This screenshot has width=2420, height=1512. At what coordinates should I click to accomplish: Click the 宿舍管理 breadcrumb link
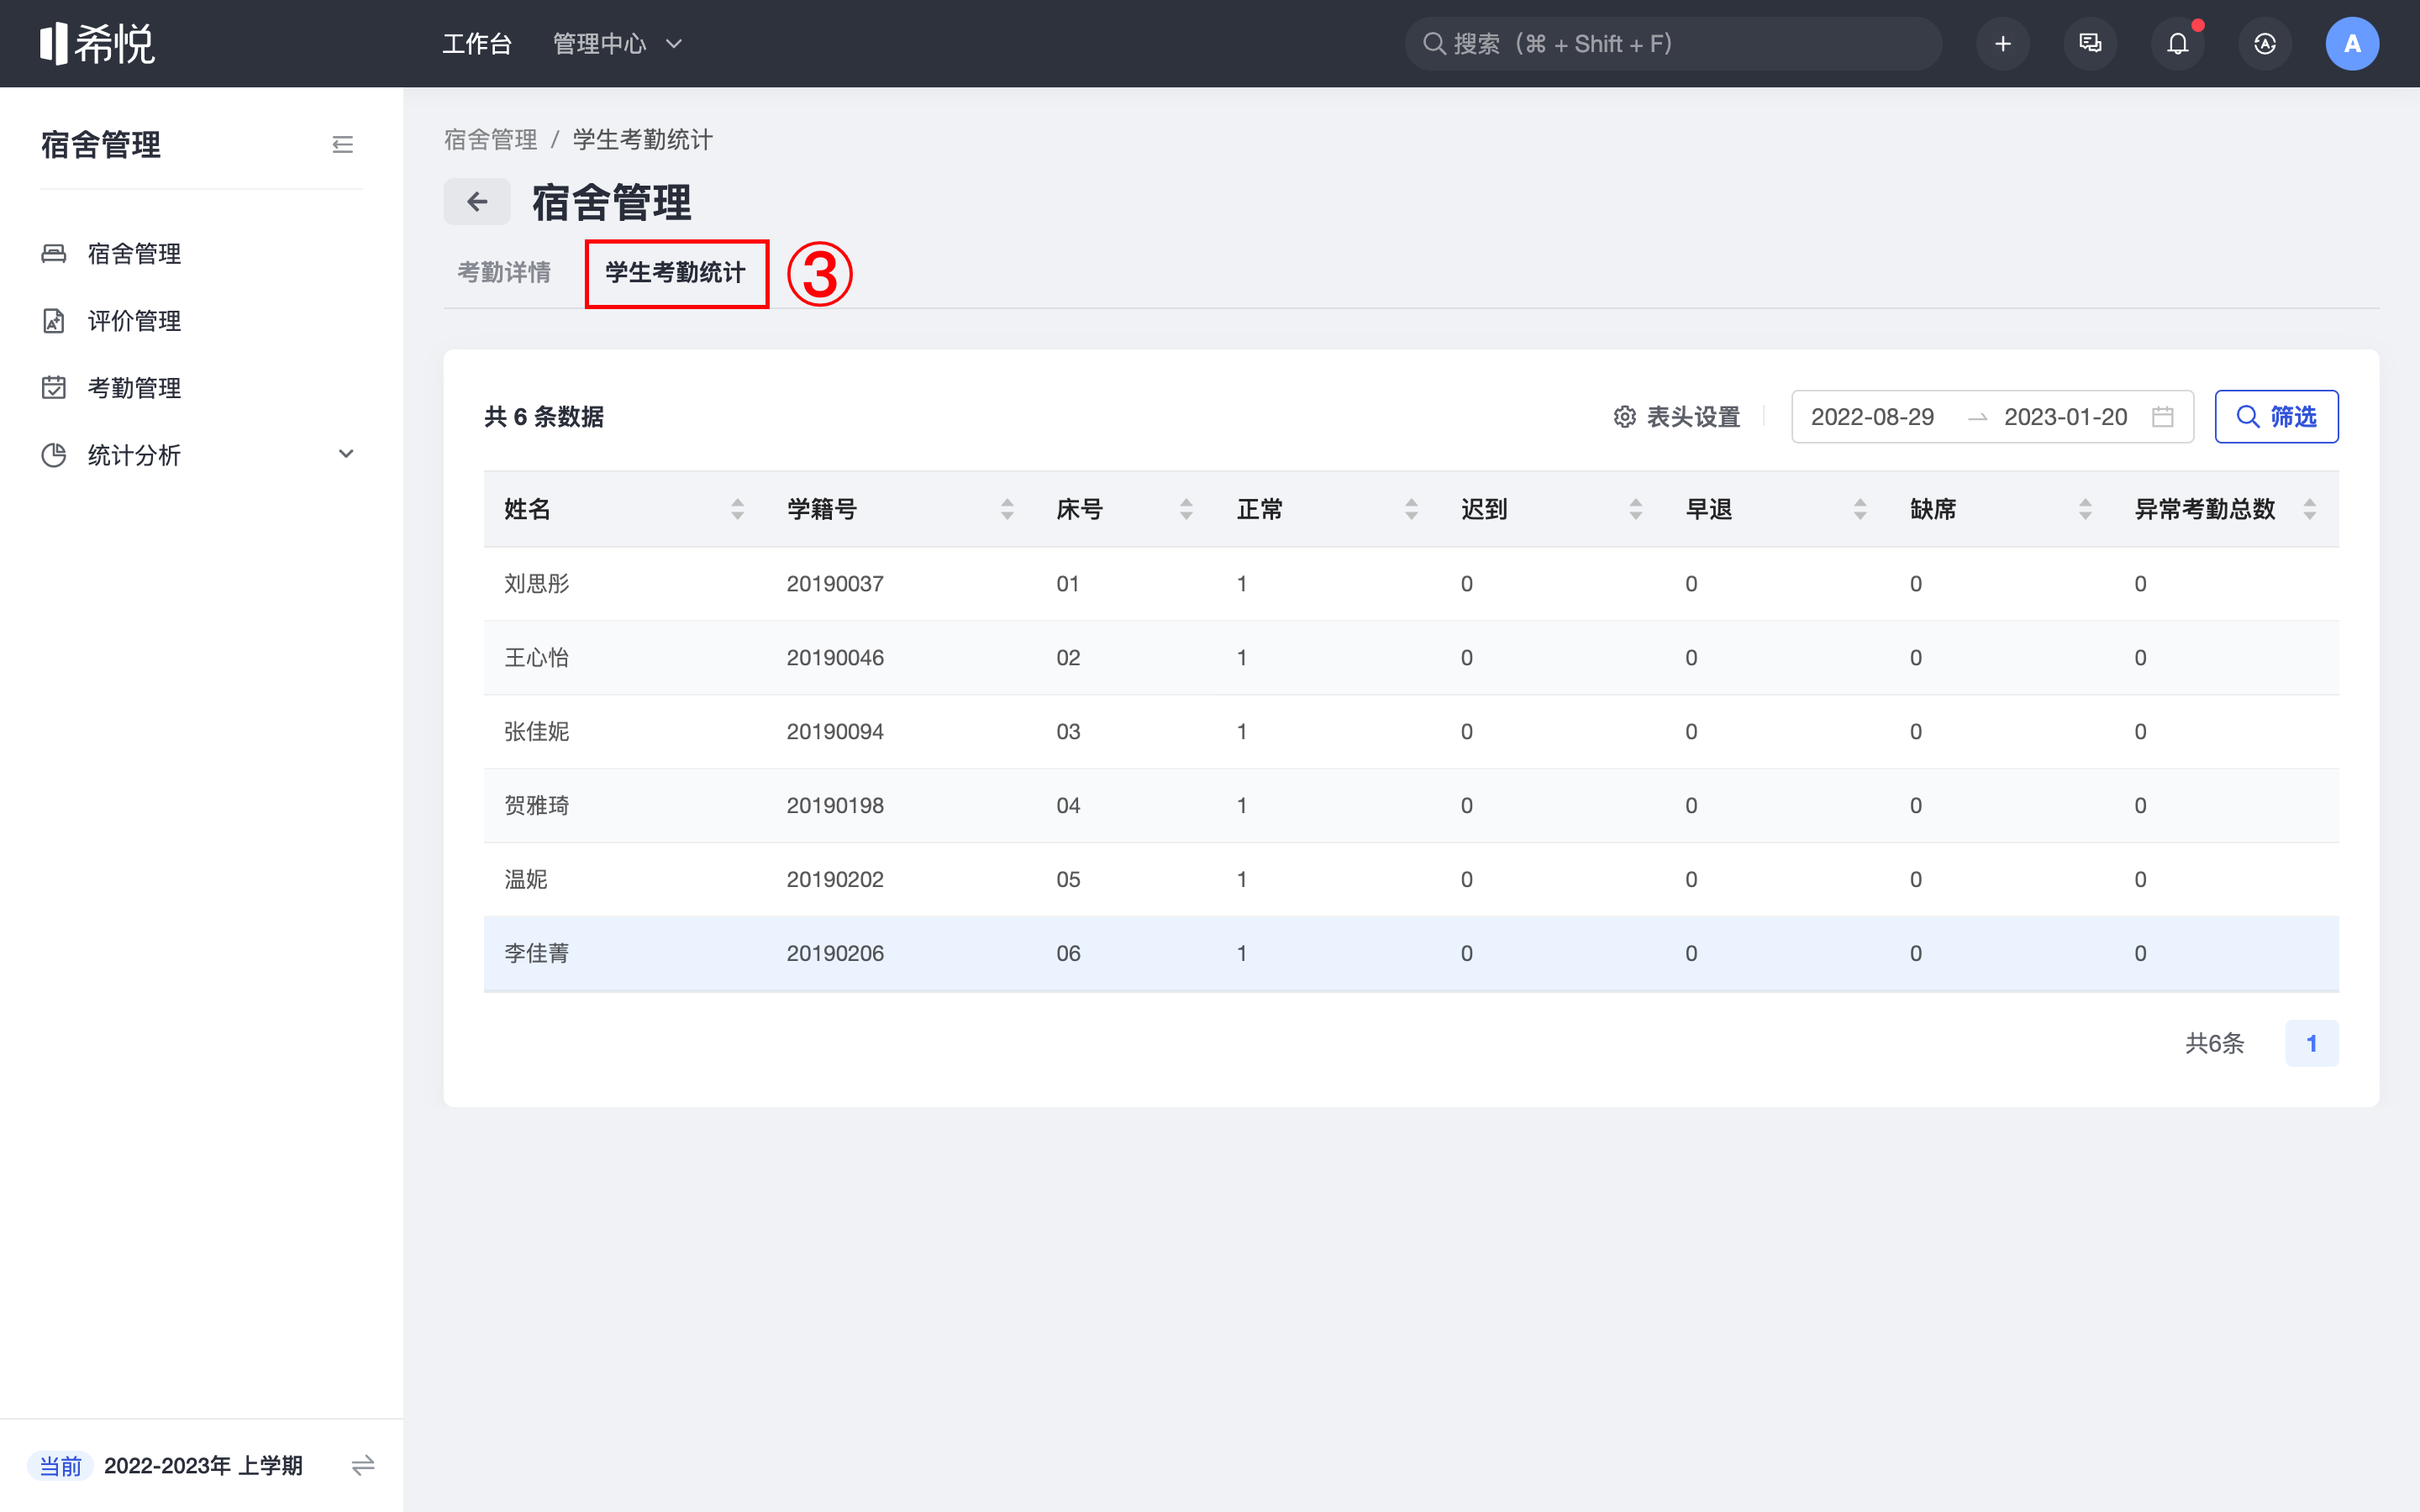491,140
